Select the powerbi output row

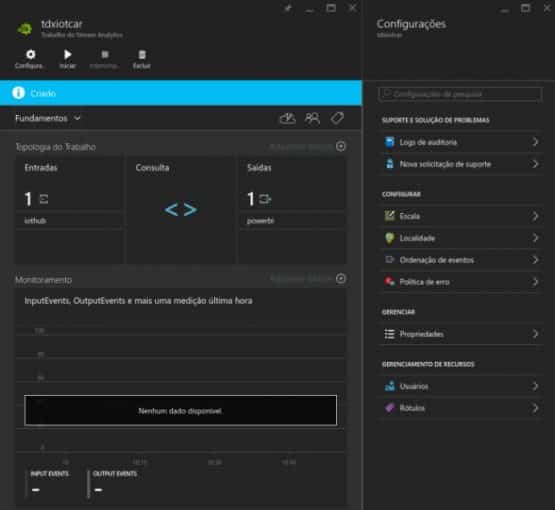(x=292, y=220)
